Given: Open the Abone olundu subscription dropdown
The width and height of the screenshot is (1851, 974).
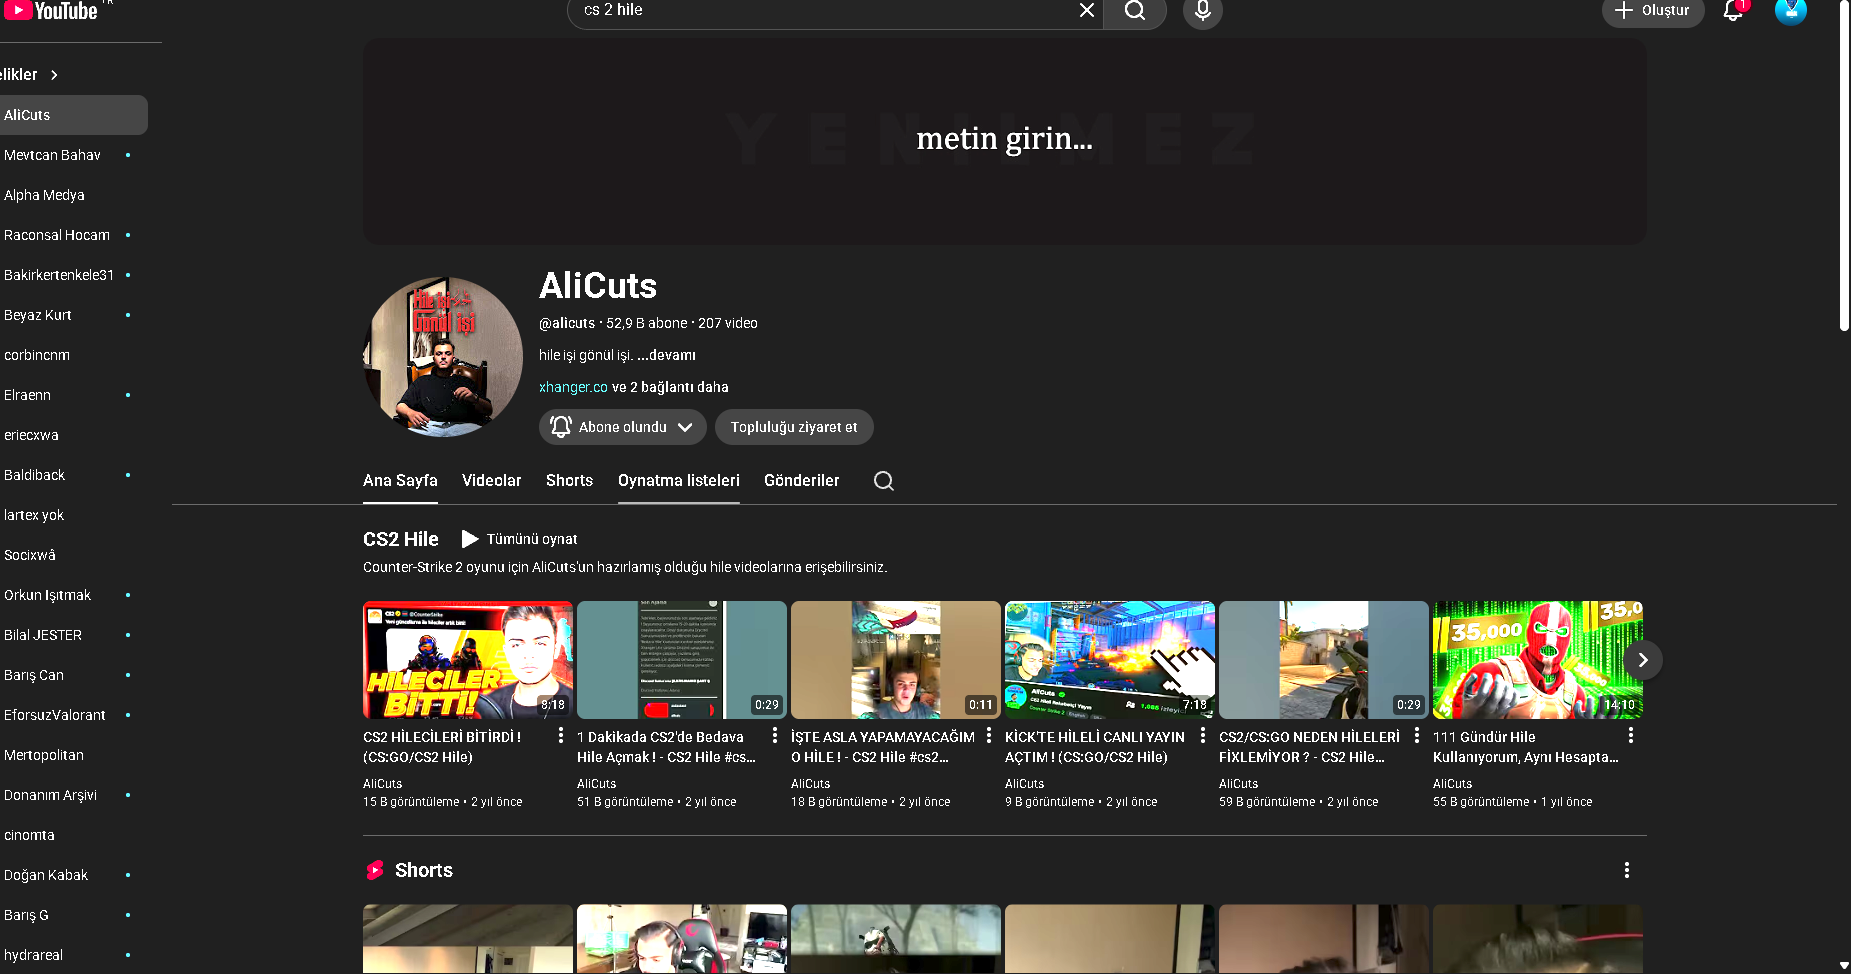Looking at the screenshot, I should [622, 427].
